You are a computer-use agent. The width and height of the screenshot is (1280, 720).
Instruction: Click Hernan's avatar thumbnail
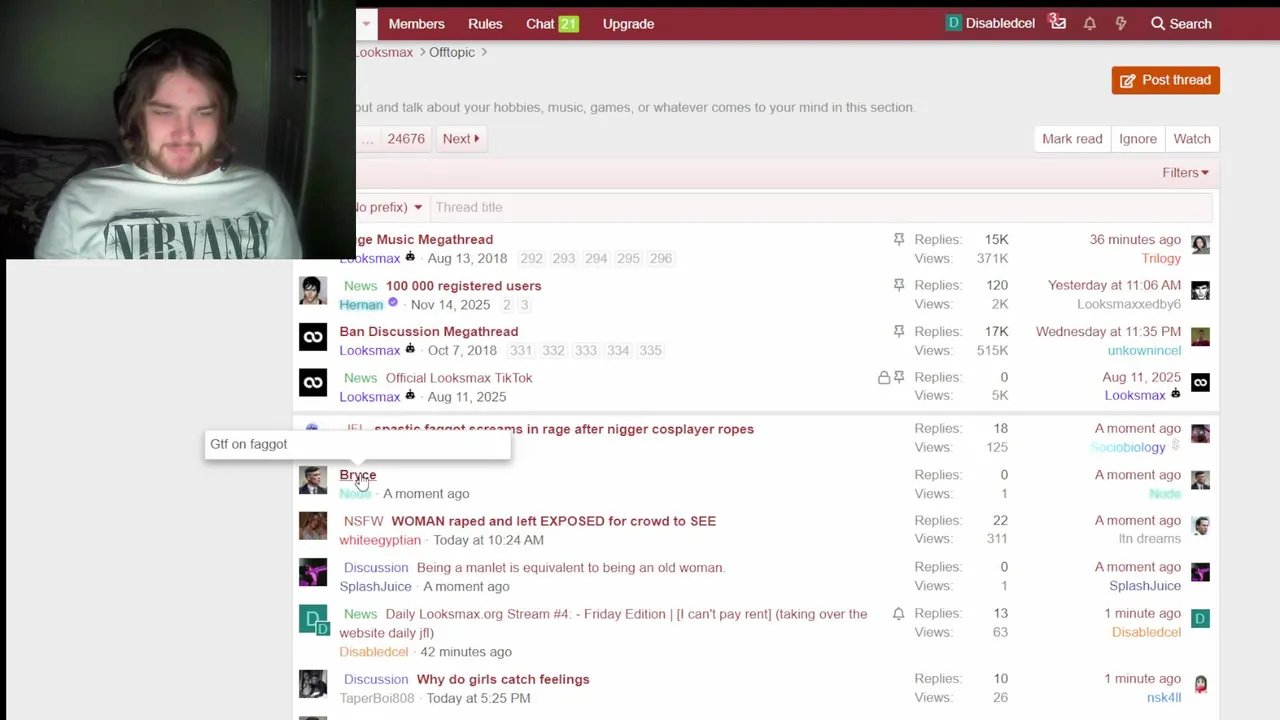pyautogui.click(x=313, y=291)
